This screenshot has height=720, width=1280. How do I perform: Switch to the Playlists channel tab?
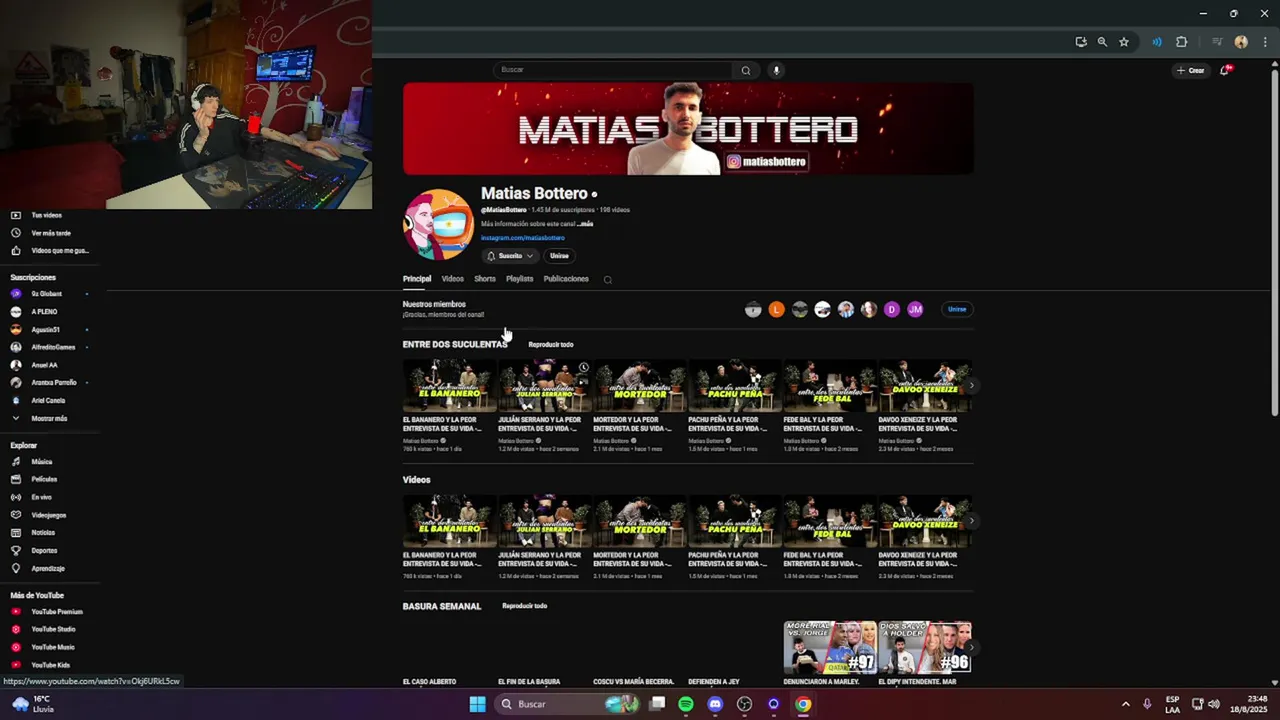[x=519, y=279]
